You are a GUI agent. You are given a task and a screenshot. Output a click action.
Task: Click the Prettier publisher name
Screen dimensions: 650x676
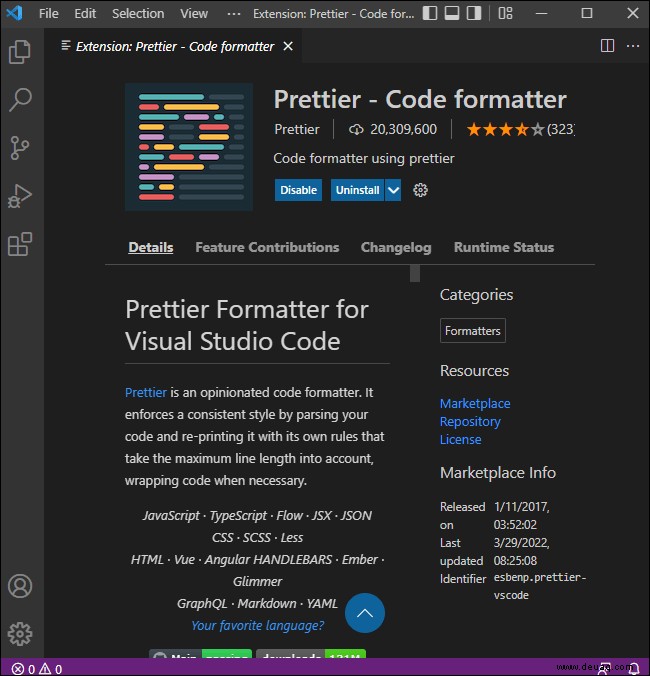[x=297, y=129]
